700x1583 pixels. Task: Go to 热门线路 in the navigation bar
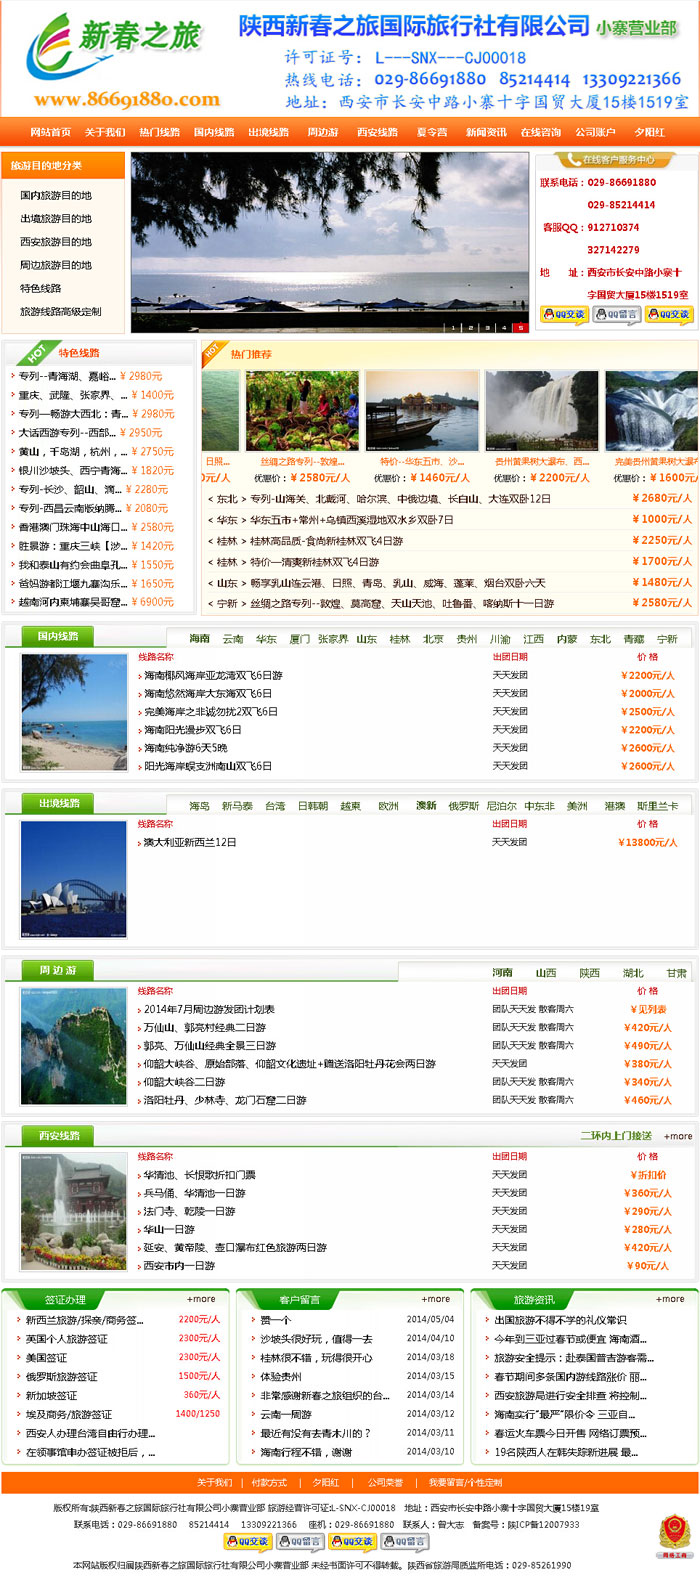click(x=159, y=132)
